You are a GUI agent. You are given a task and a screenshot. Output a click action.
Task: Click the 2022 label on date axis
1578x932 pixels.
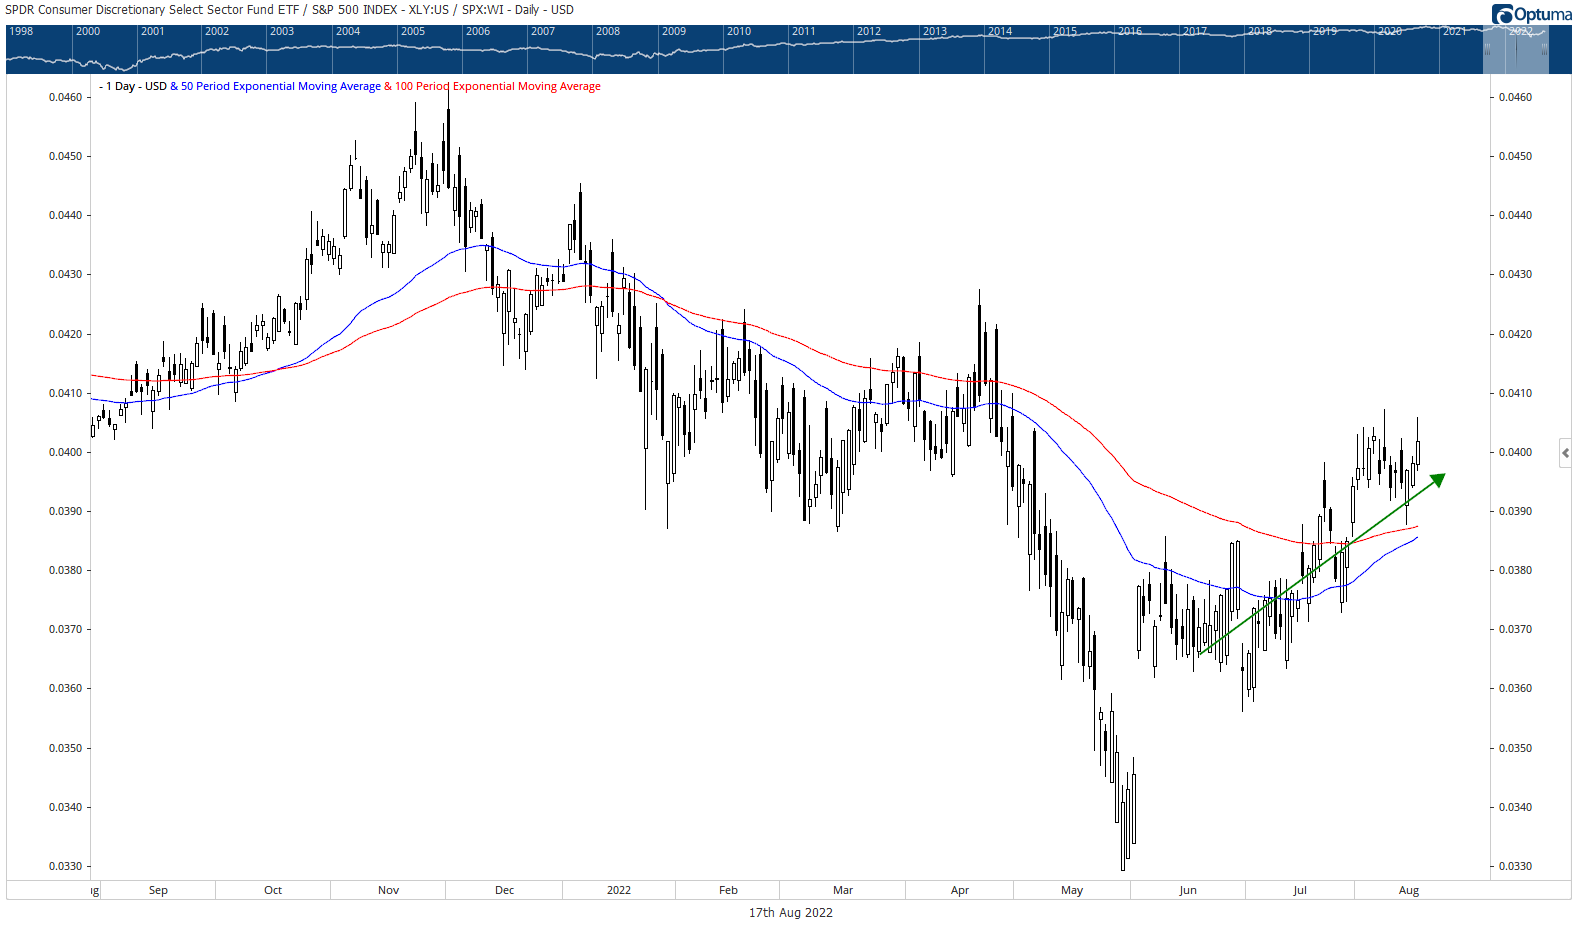click(619, 890)
